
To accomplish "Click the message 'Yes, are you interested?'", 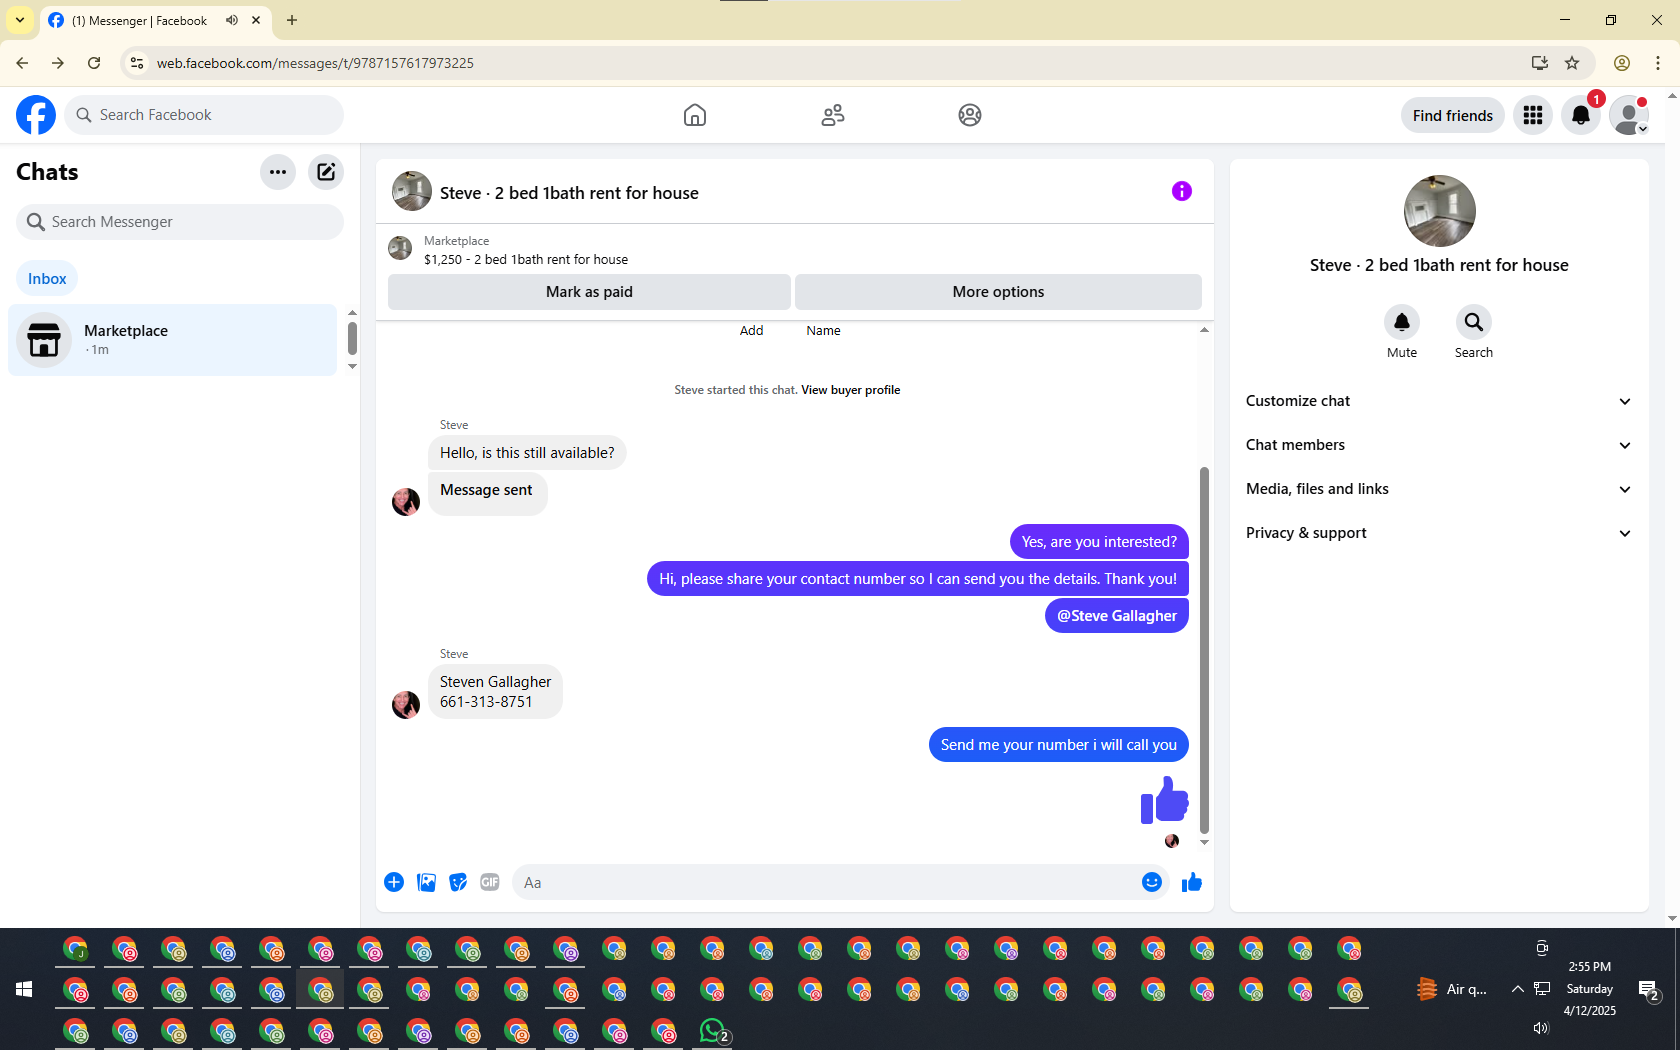I will coord(1099,542).
